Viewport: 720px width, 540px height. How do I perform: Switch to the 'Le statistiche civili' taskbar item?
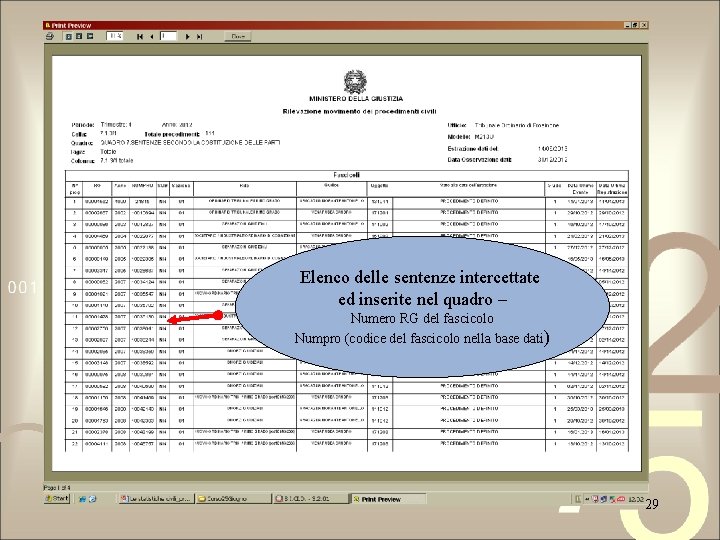(156, 499)
